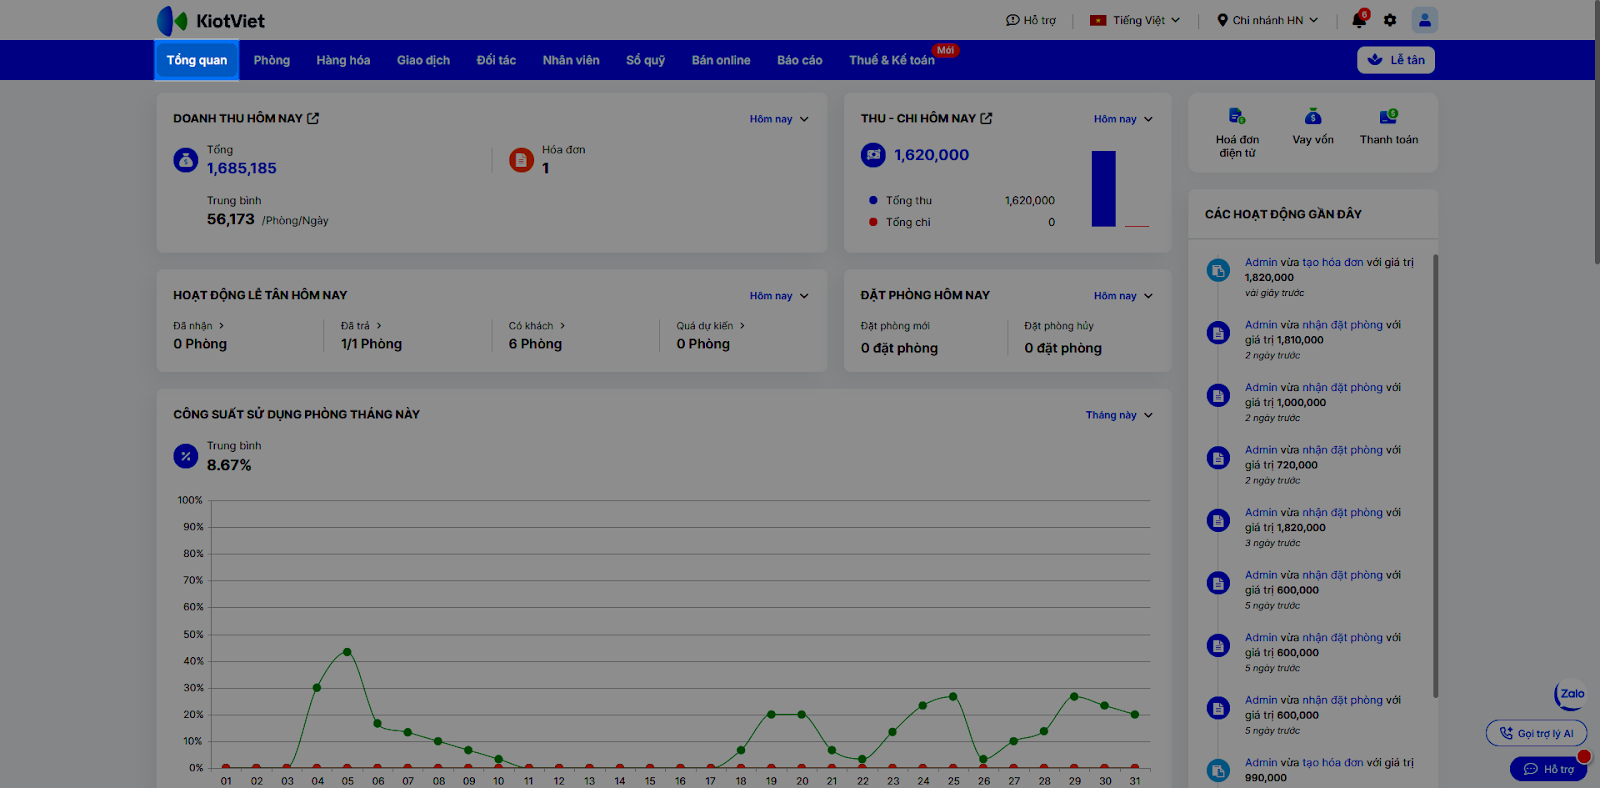The height and width of the screenshot is (788, 1600).
Task: Open the Có khách rooms link
Action: [x=537, y=326]
